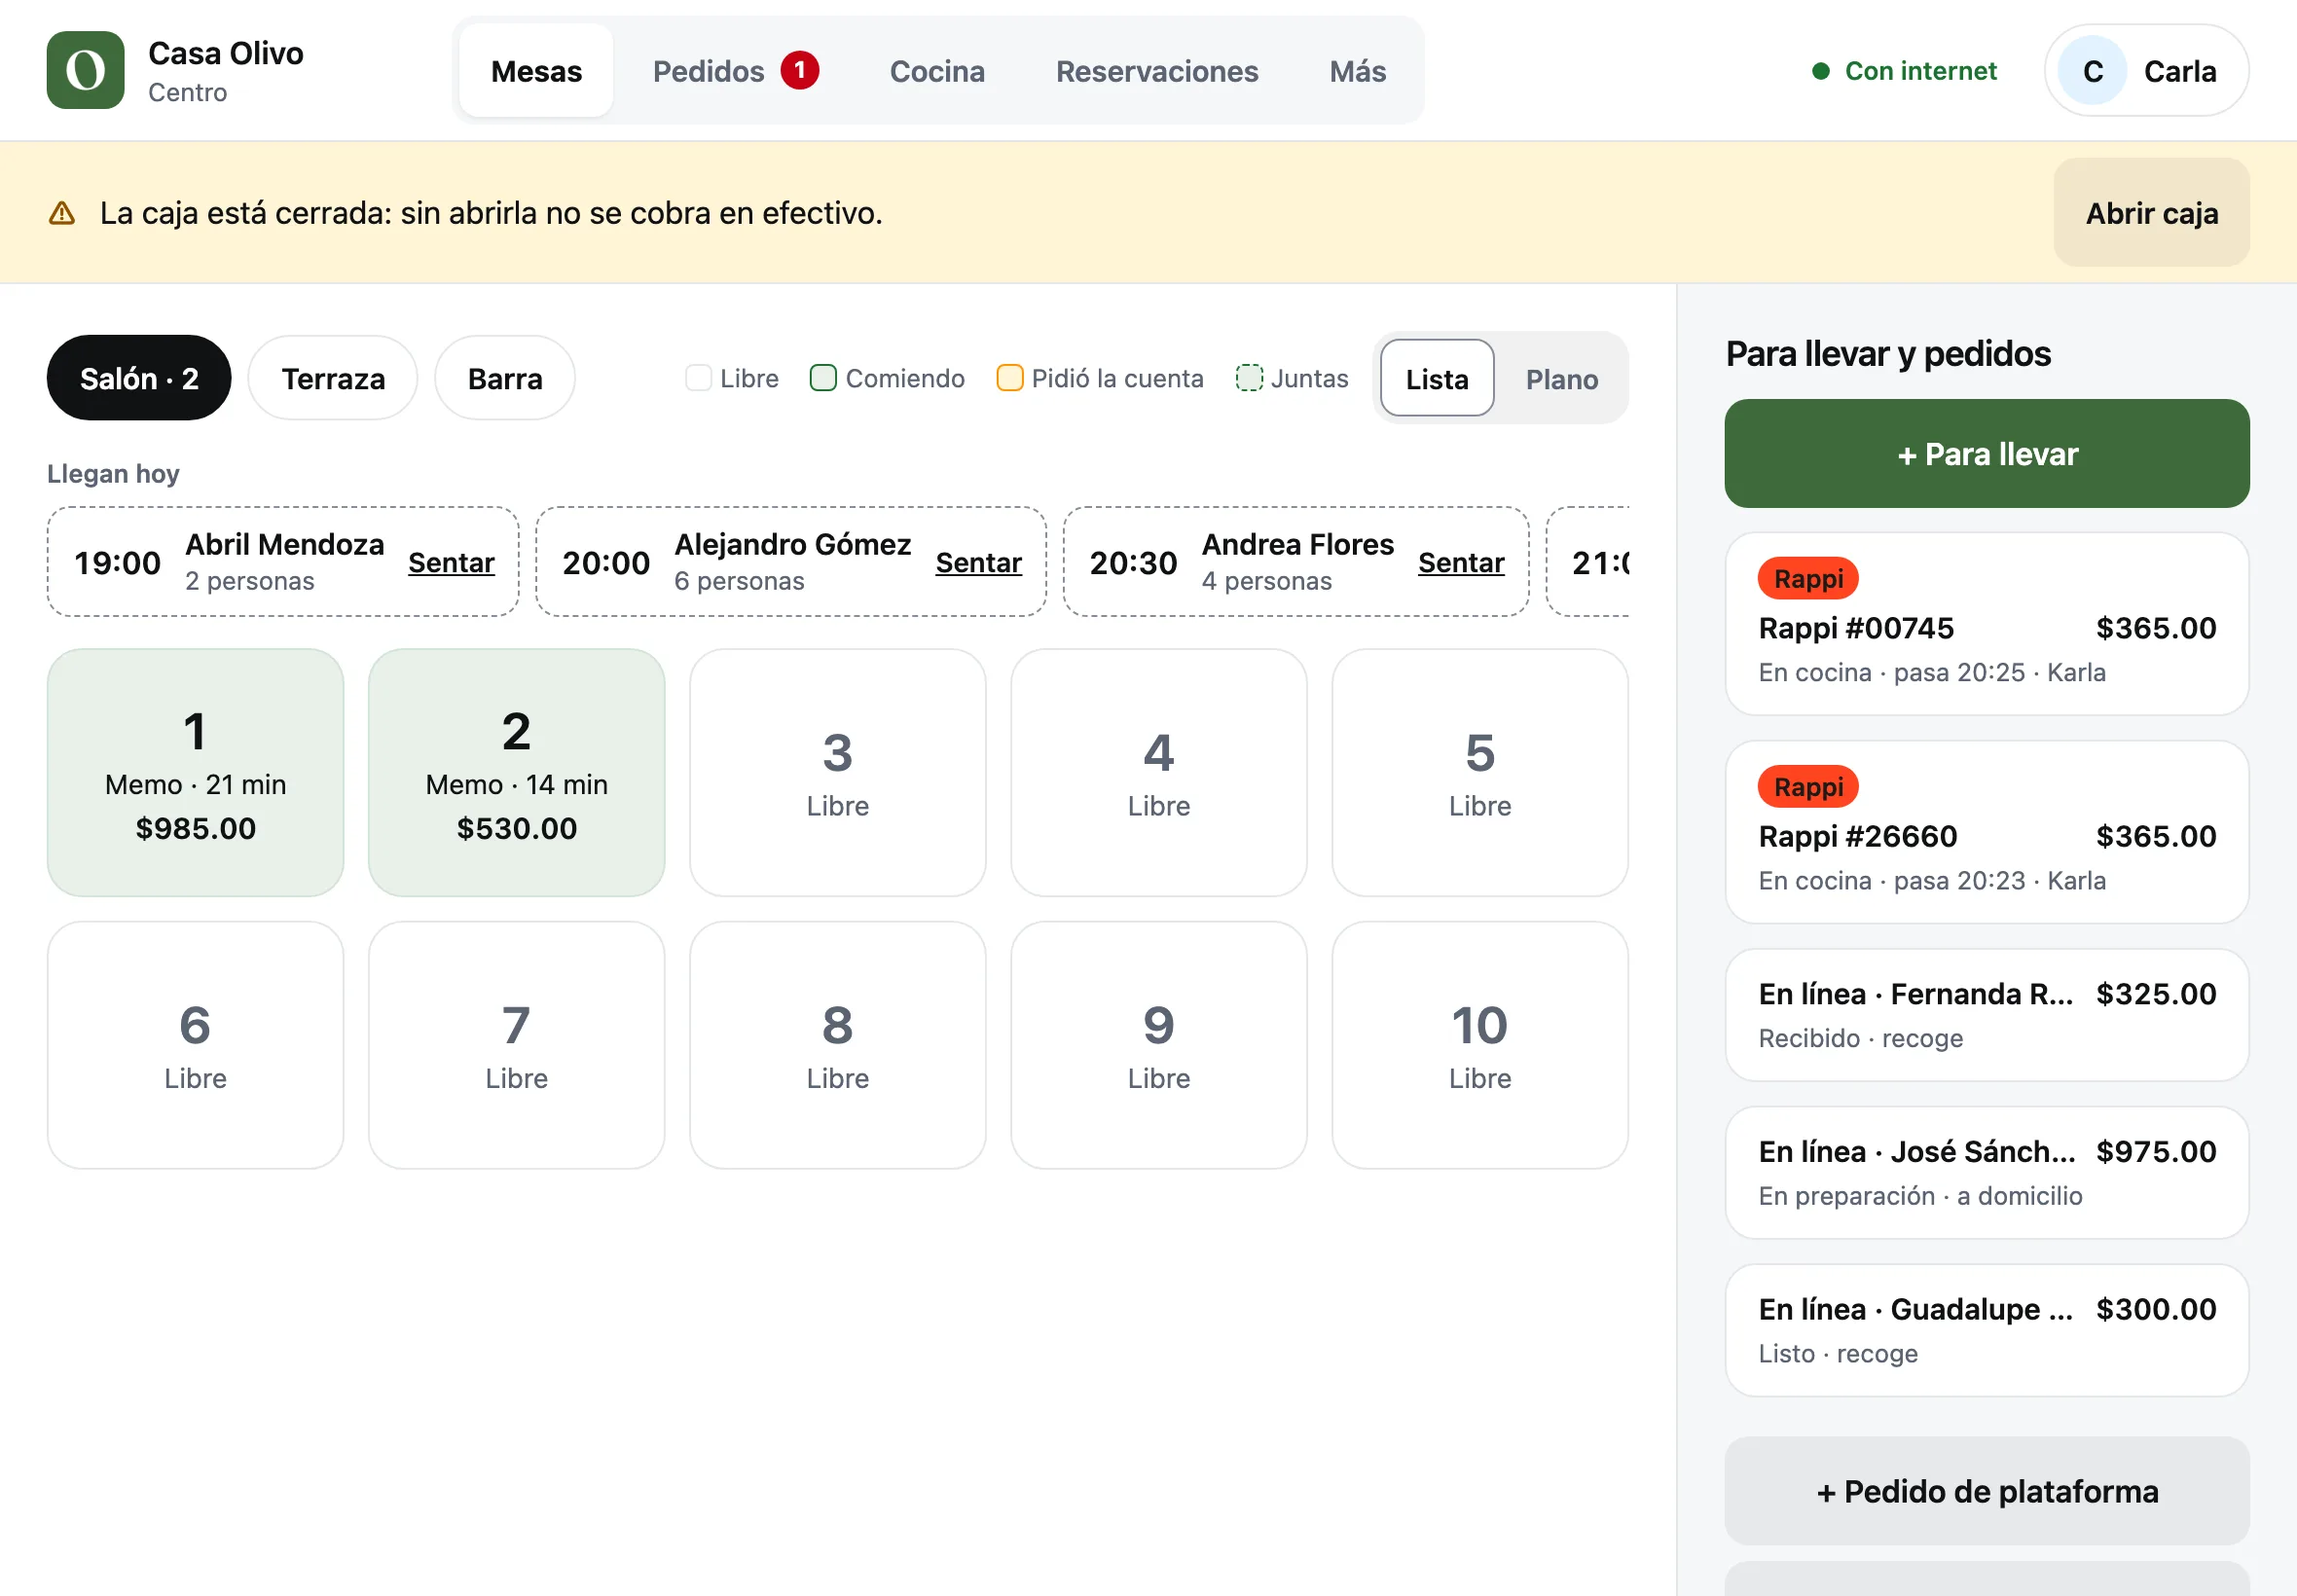Viewport: 2297px width, 1596px height.
Task: Open free table 3
Action: pos(837,772)
